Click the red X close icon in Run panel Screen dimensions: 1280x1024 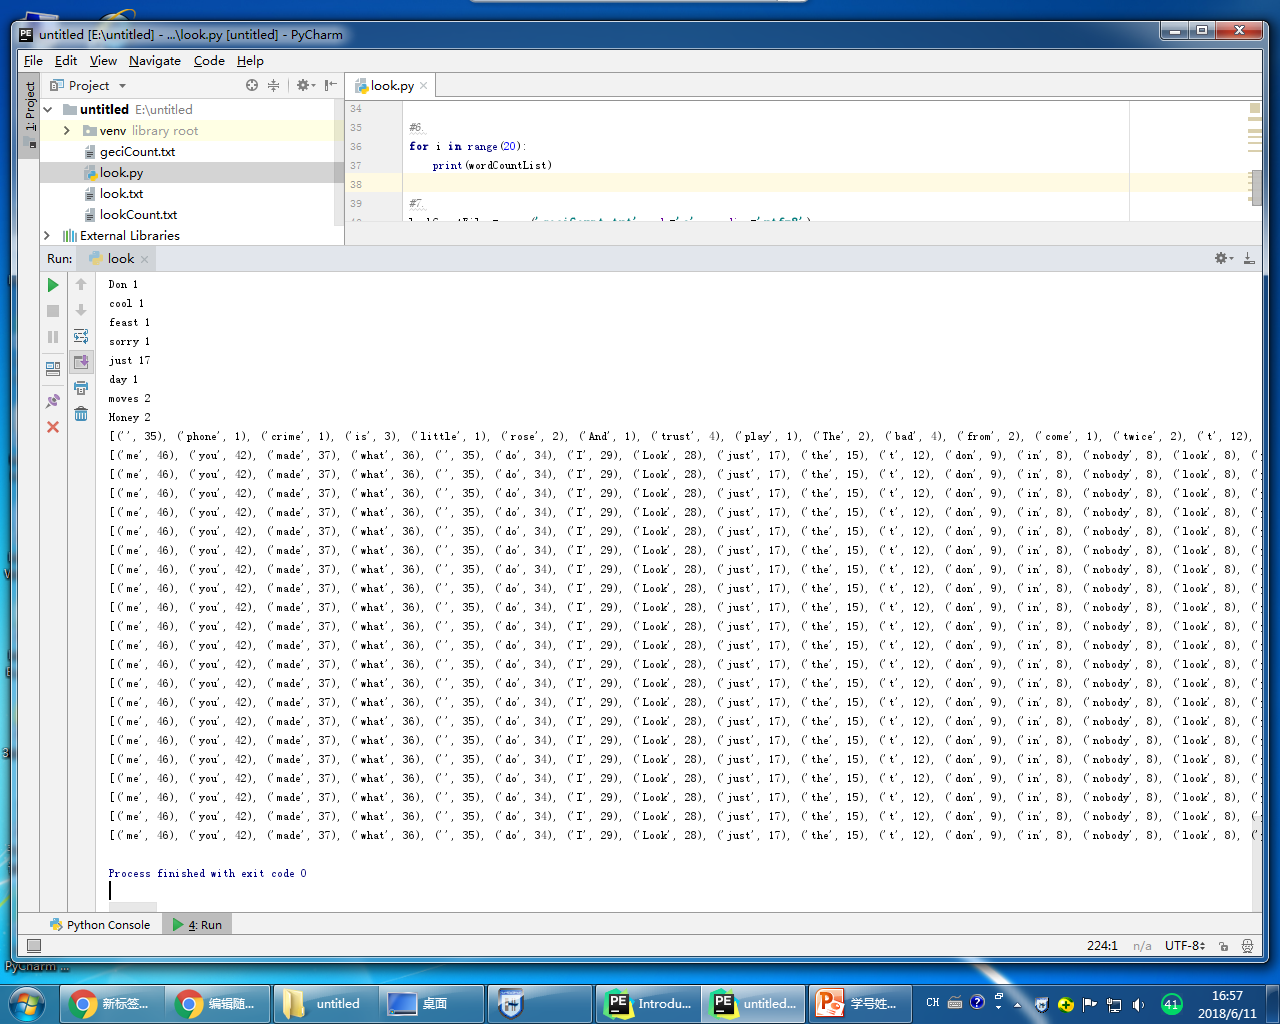tap(53, 427)
